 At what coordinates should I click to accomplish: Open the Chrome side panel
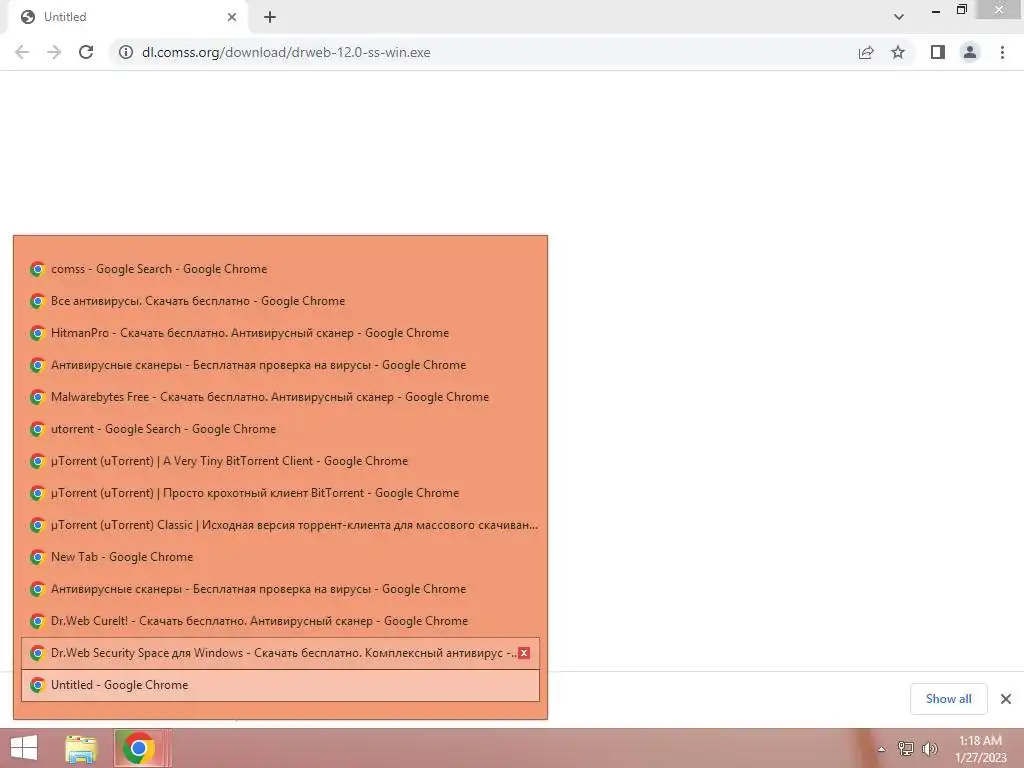click(938, 52)
